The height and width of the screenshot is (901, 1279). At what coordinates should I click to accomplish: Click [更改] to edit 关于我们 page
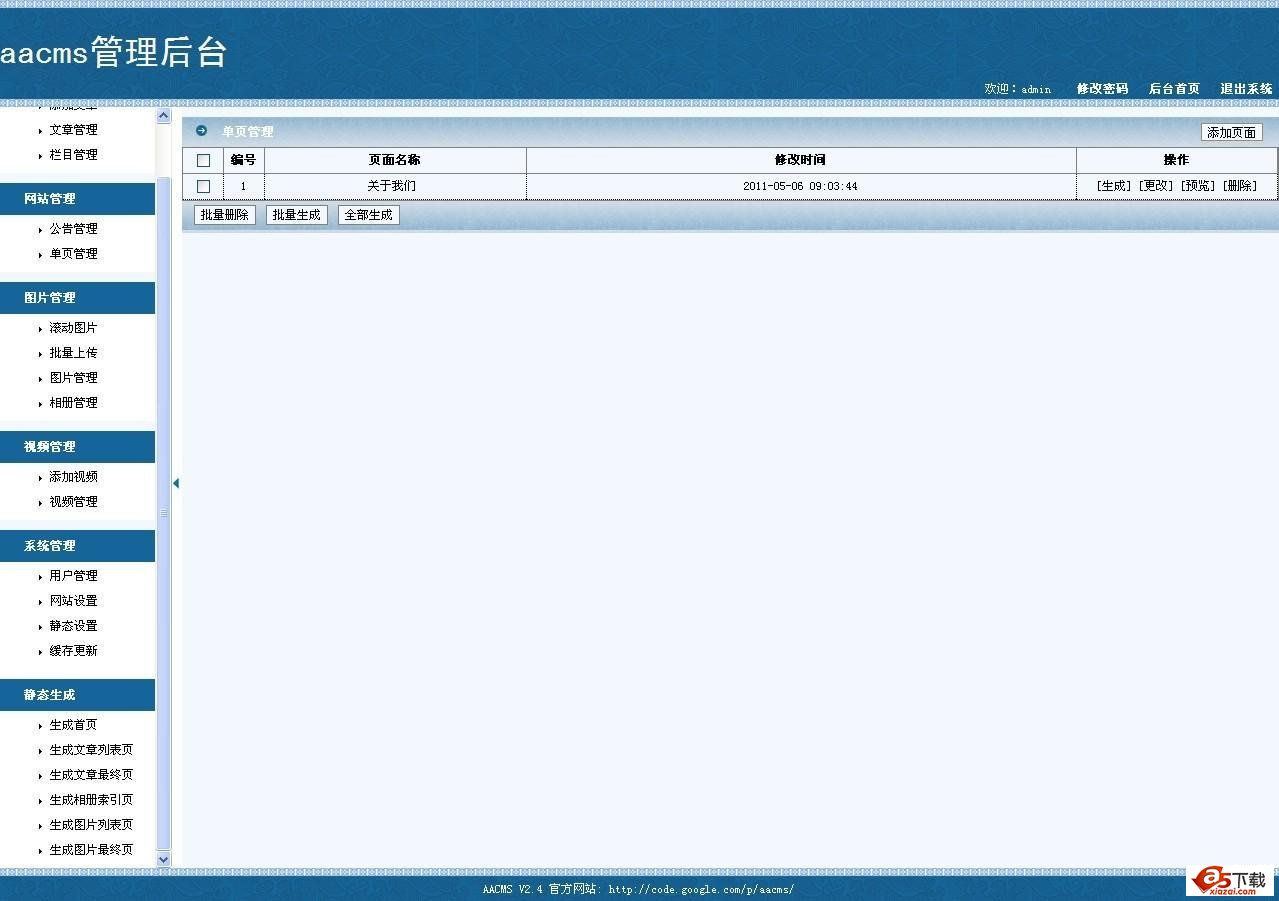[x=1156, y=186]
